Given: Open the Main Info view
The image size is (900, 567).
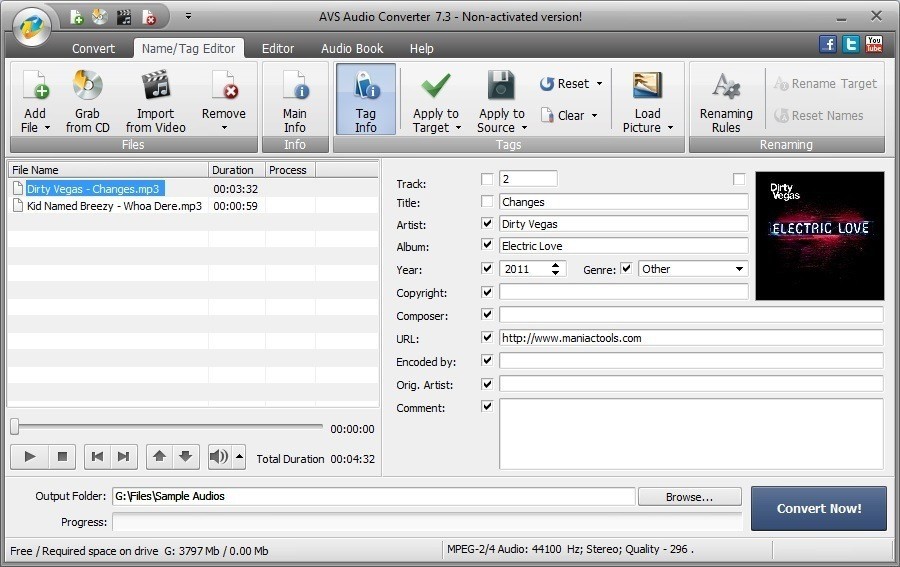Looking at the screenshot, I should pos(295,101).
